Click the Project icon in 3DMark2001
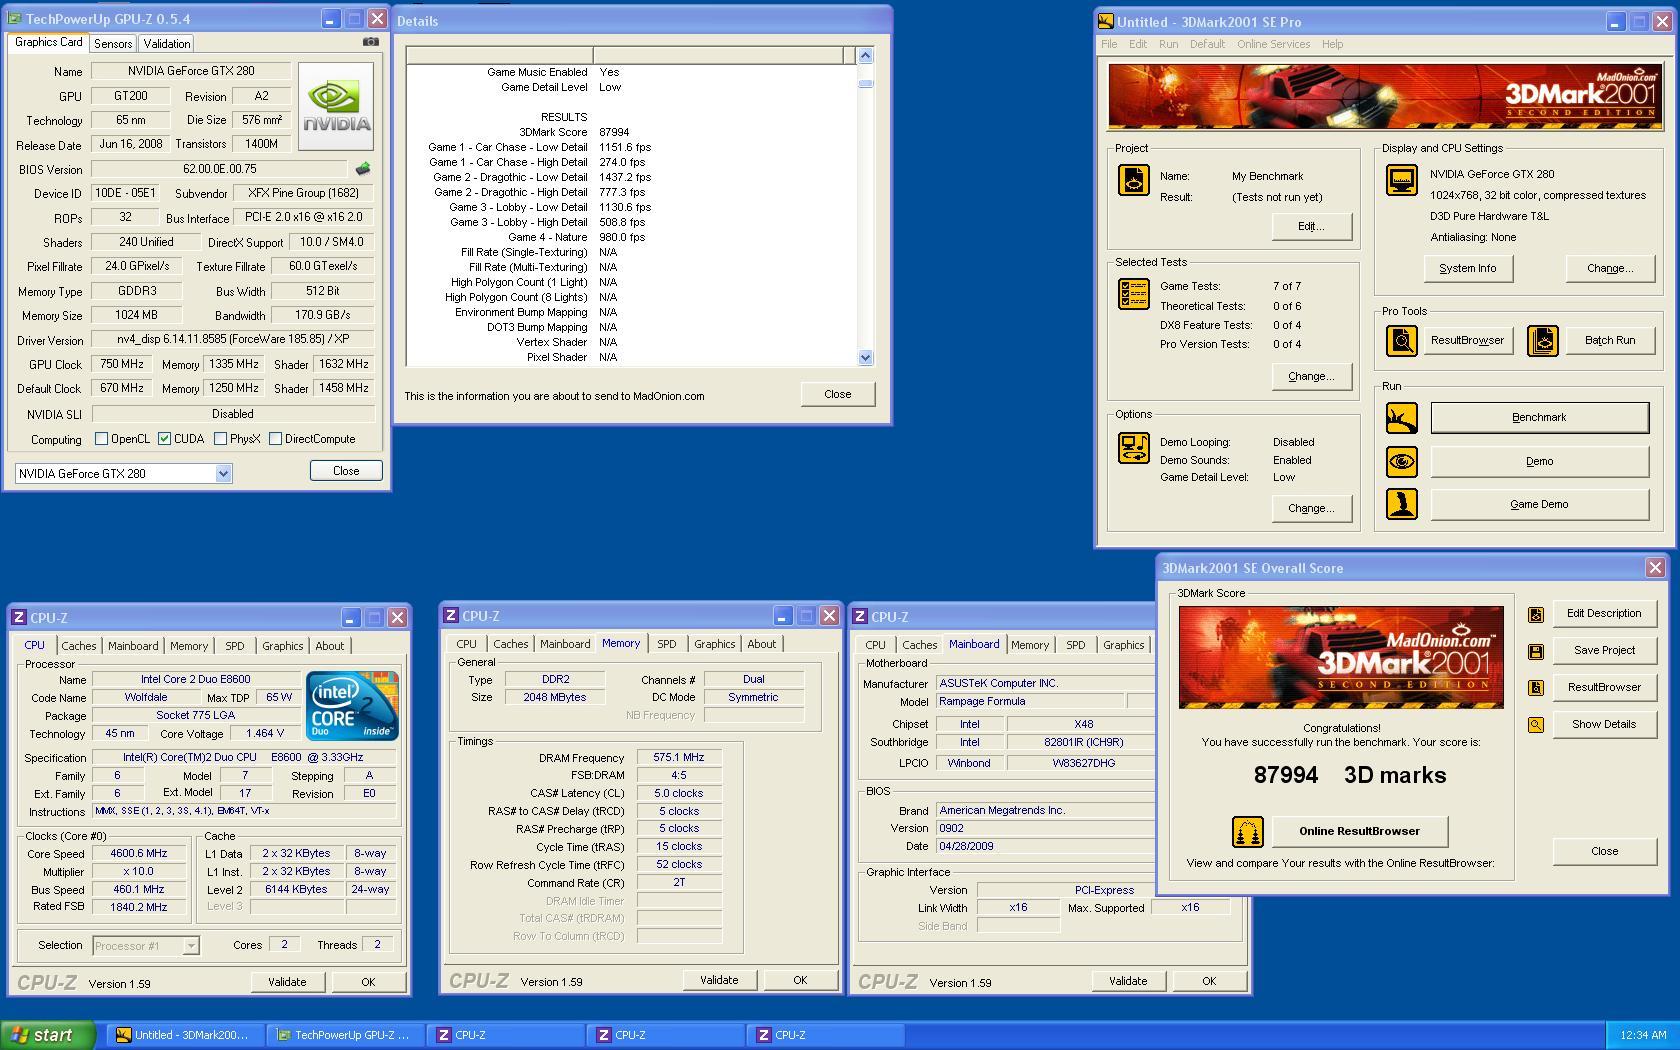 pyautogui.click(x=1133, y=181)
